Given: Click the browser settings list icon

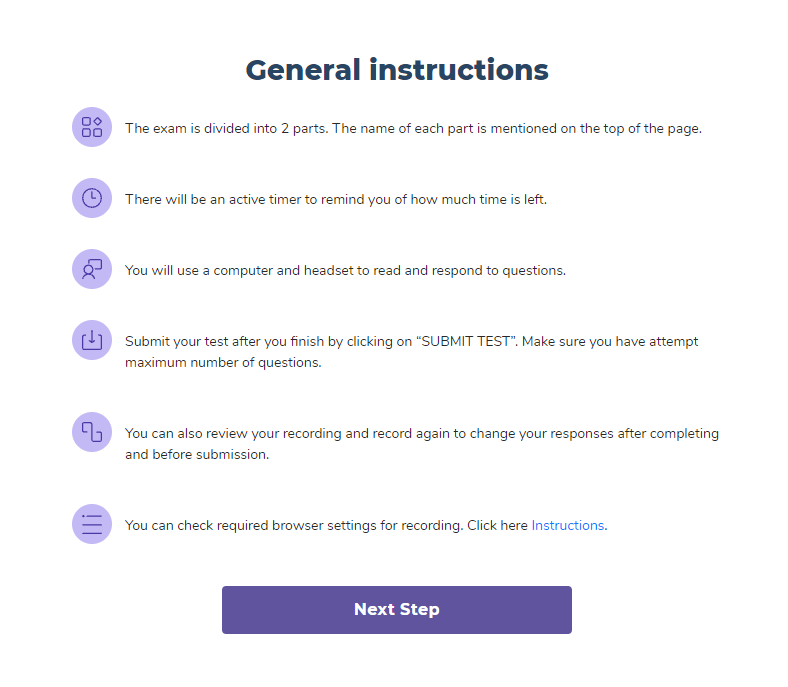Looking at the screenshot, I should coord(92,524).
